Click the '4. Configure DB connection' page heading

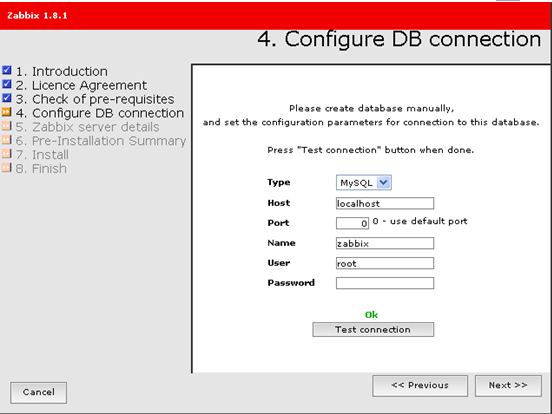pos(399,39)
